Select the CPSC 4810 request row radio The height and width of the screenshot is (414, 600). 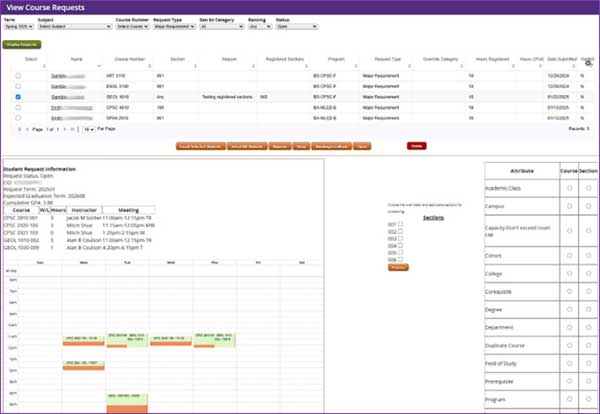(18, 108)
